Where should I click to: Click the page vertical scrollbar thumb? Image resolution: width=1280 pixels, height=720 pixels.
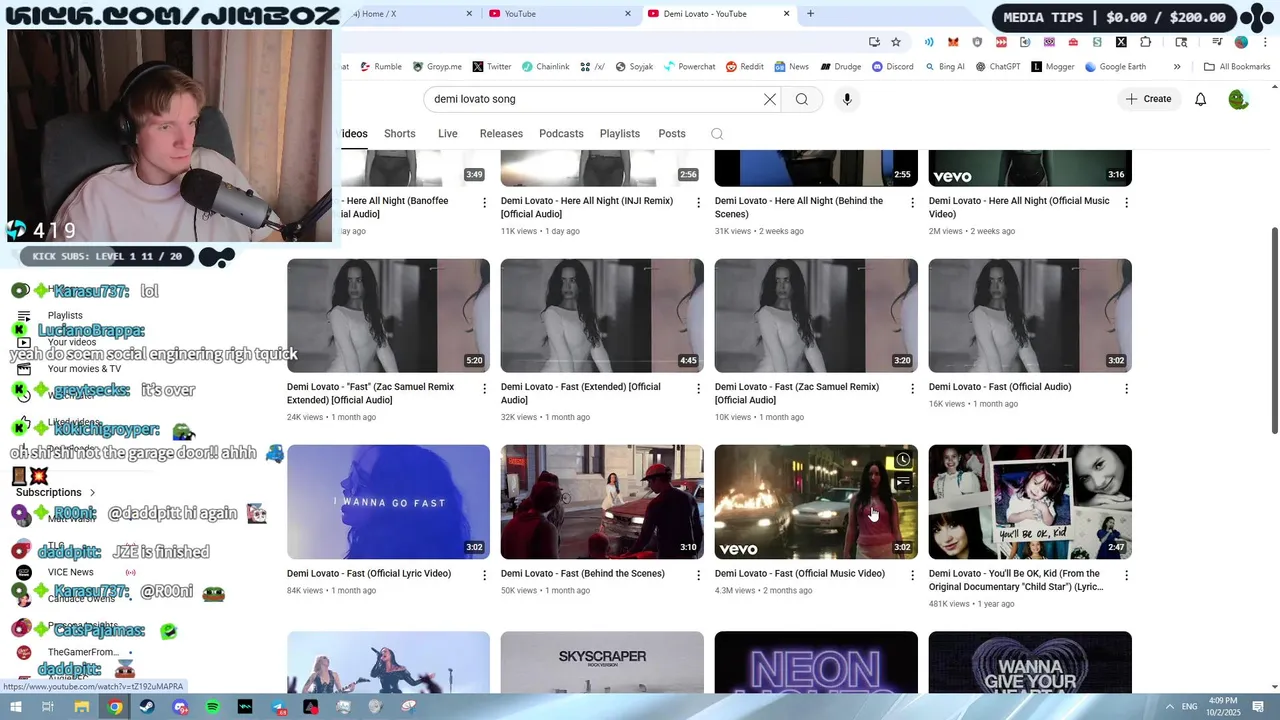pos(1274,330)
